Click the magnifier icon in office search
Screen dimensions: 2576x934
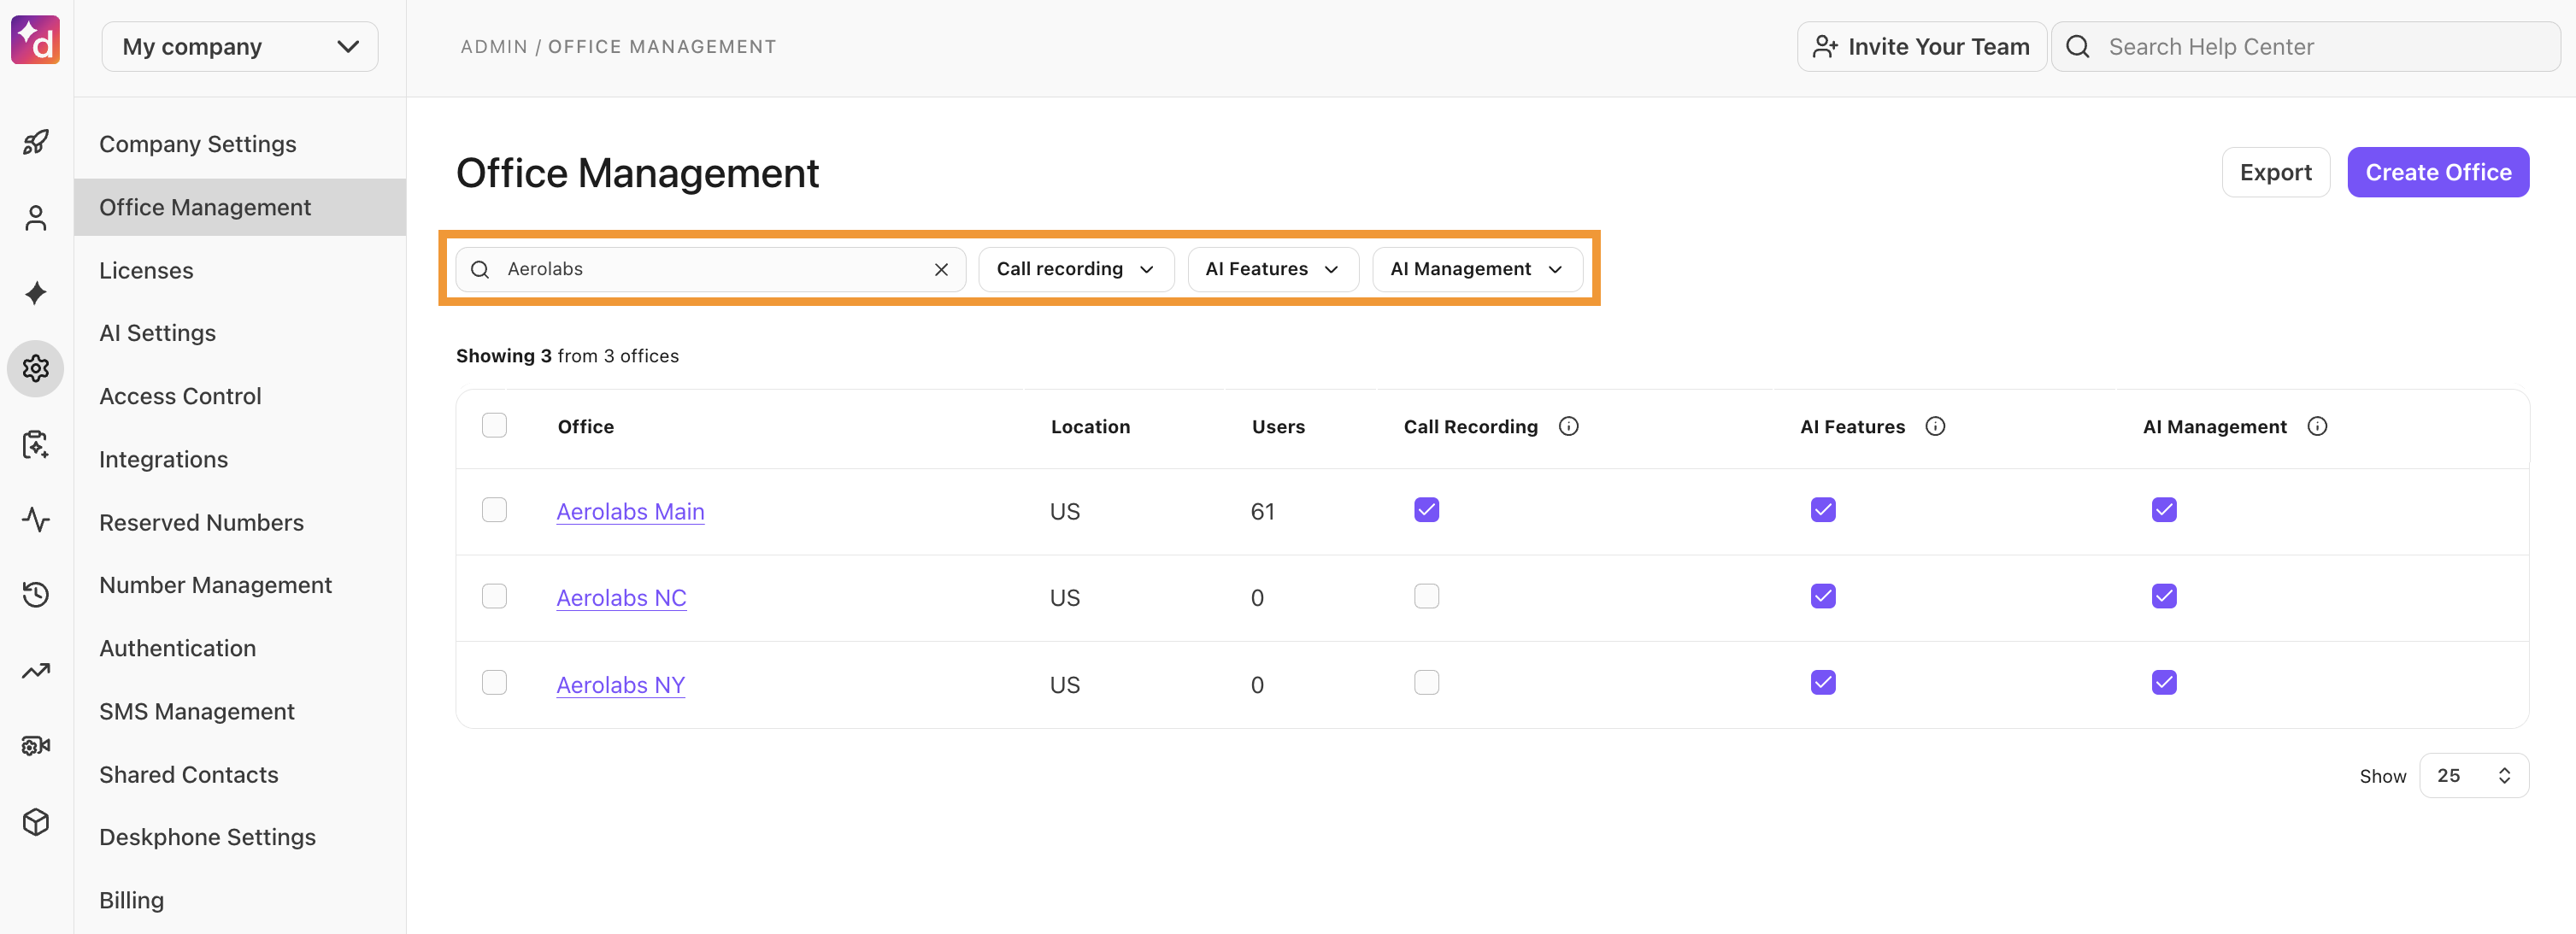point(480,269)
